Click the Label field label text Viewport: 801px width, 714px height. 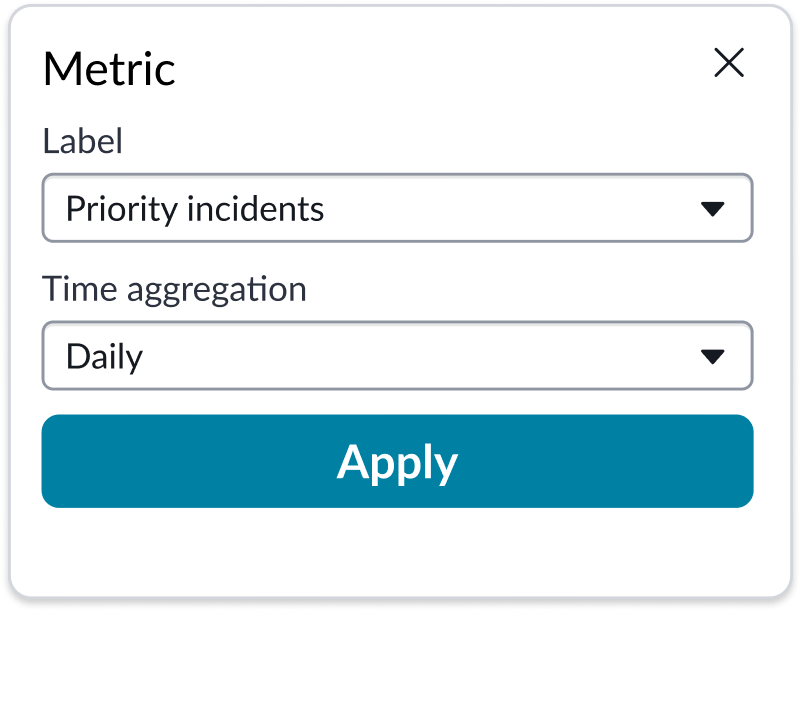83,141
